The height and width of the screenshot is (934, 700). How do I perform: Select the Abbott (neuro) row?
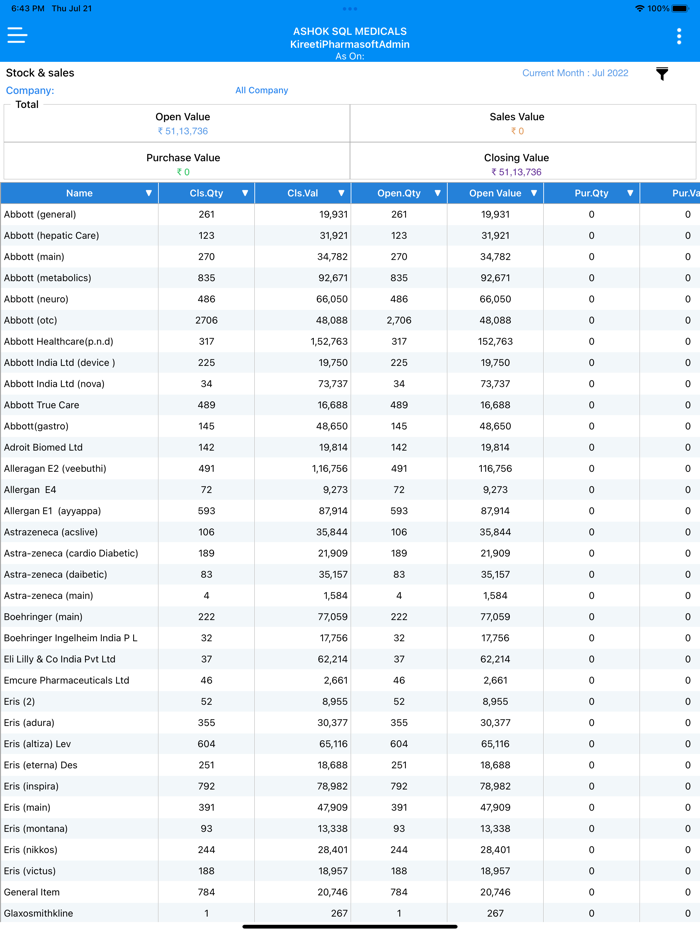click(x=350, y=299)
